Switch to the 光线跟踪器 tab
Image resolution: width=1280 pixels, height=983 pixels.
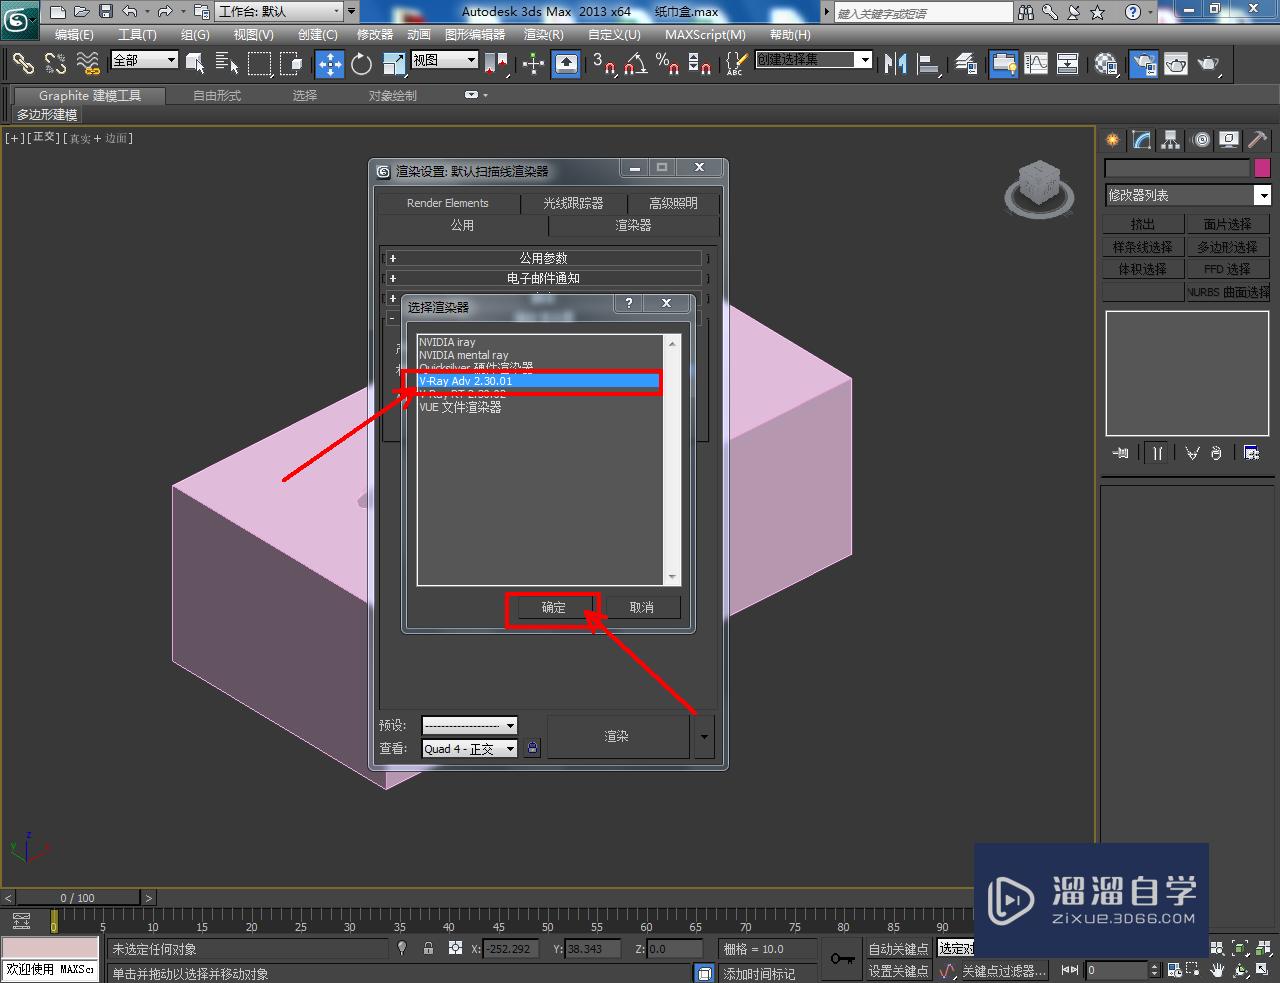pos(573,203)
